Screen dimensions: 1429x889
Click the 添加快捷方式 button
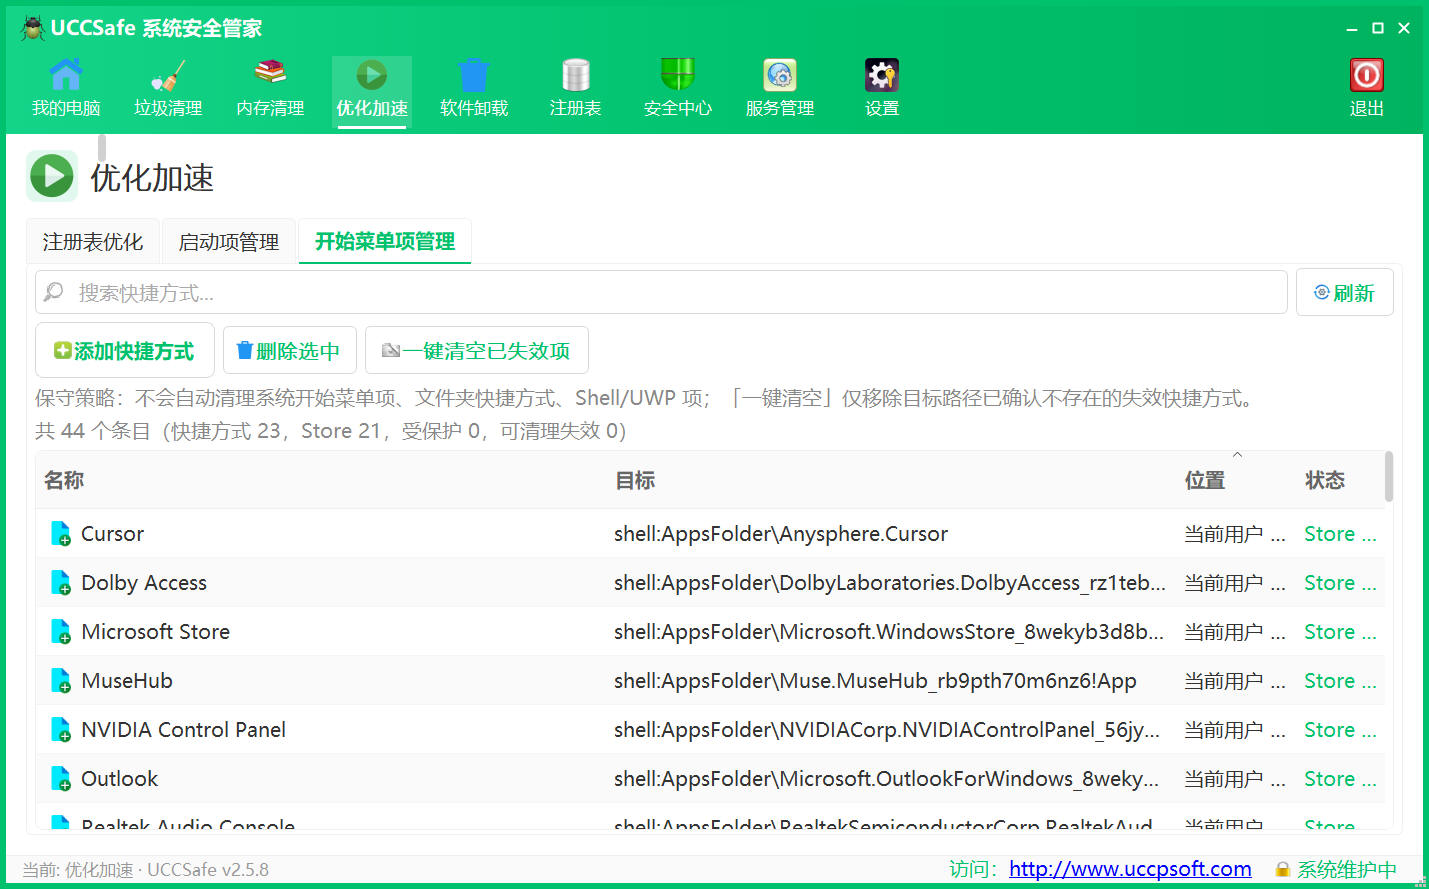[x=125, y=350]
